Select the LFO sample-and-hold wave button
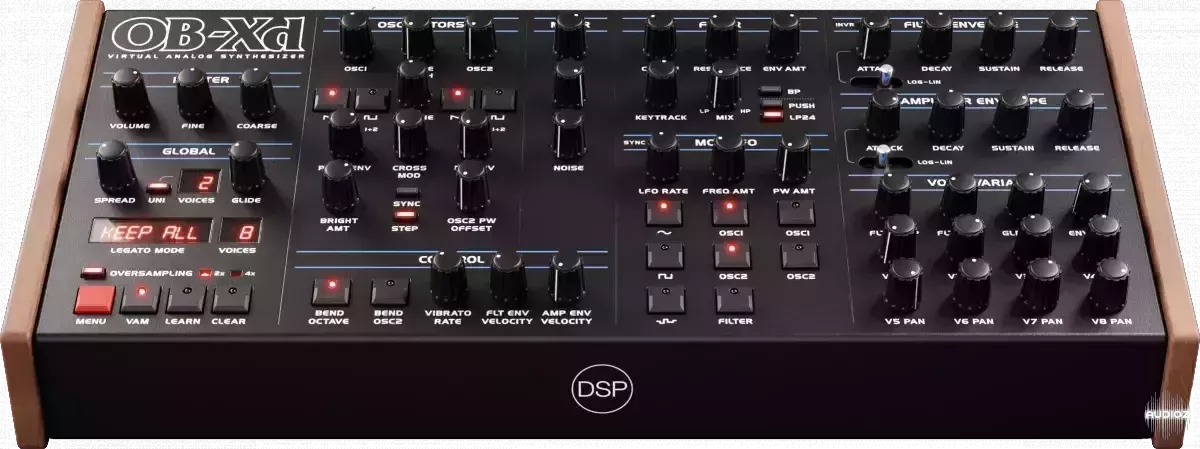Image resolution: width=1200 pixels, height=449 pixels. pyautogui.click(x=661, y=298)
